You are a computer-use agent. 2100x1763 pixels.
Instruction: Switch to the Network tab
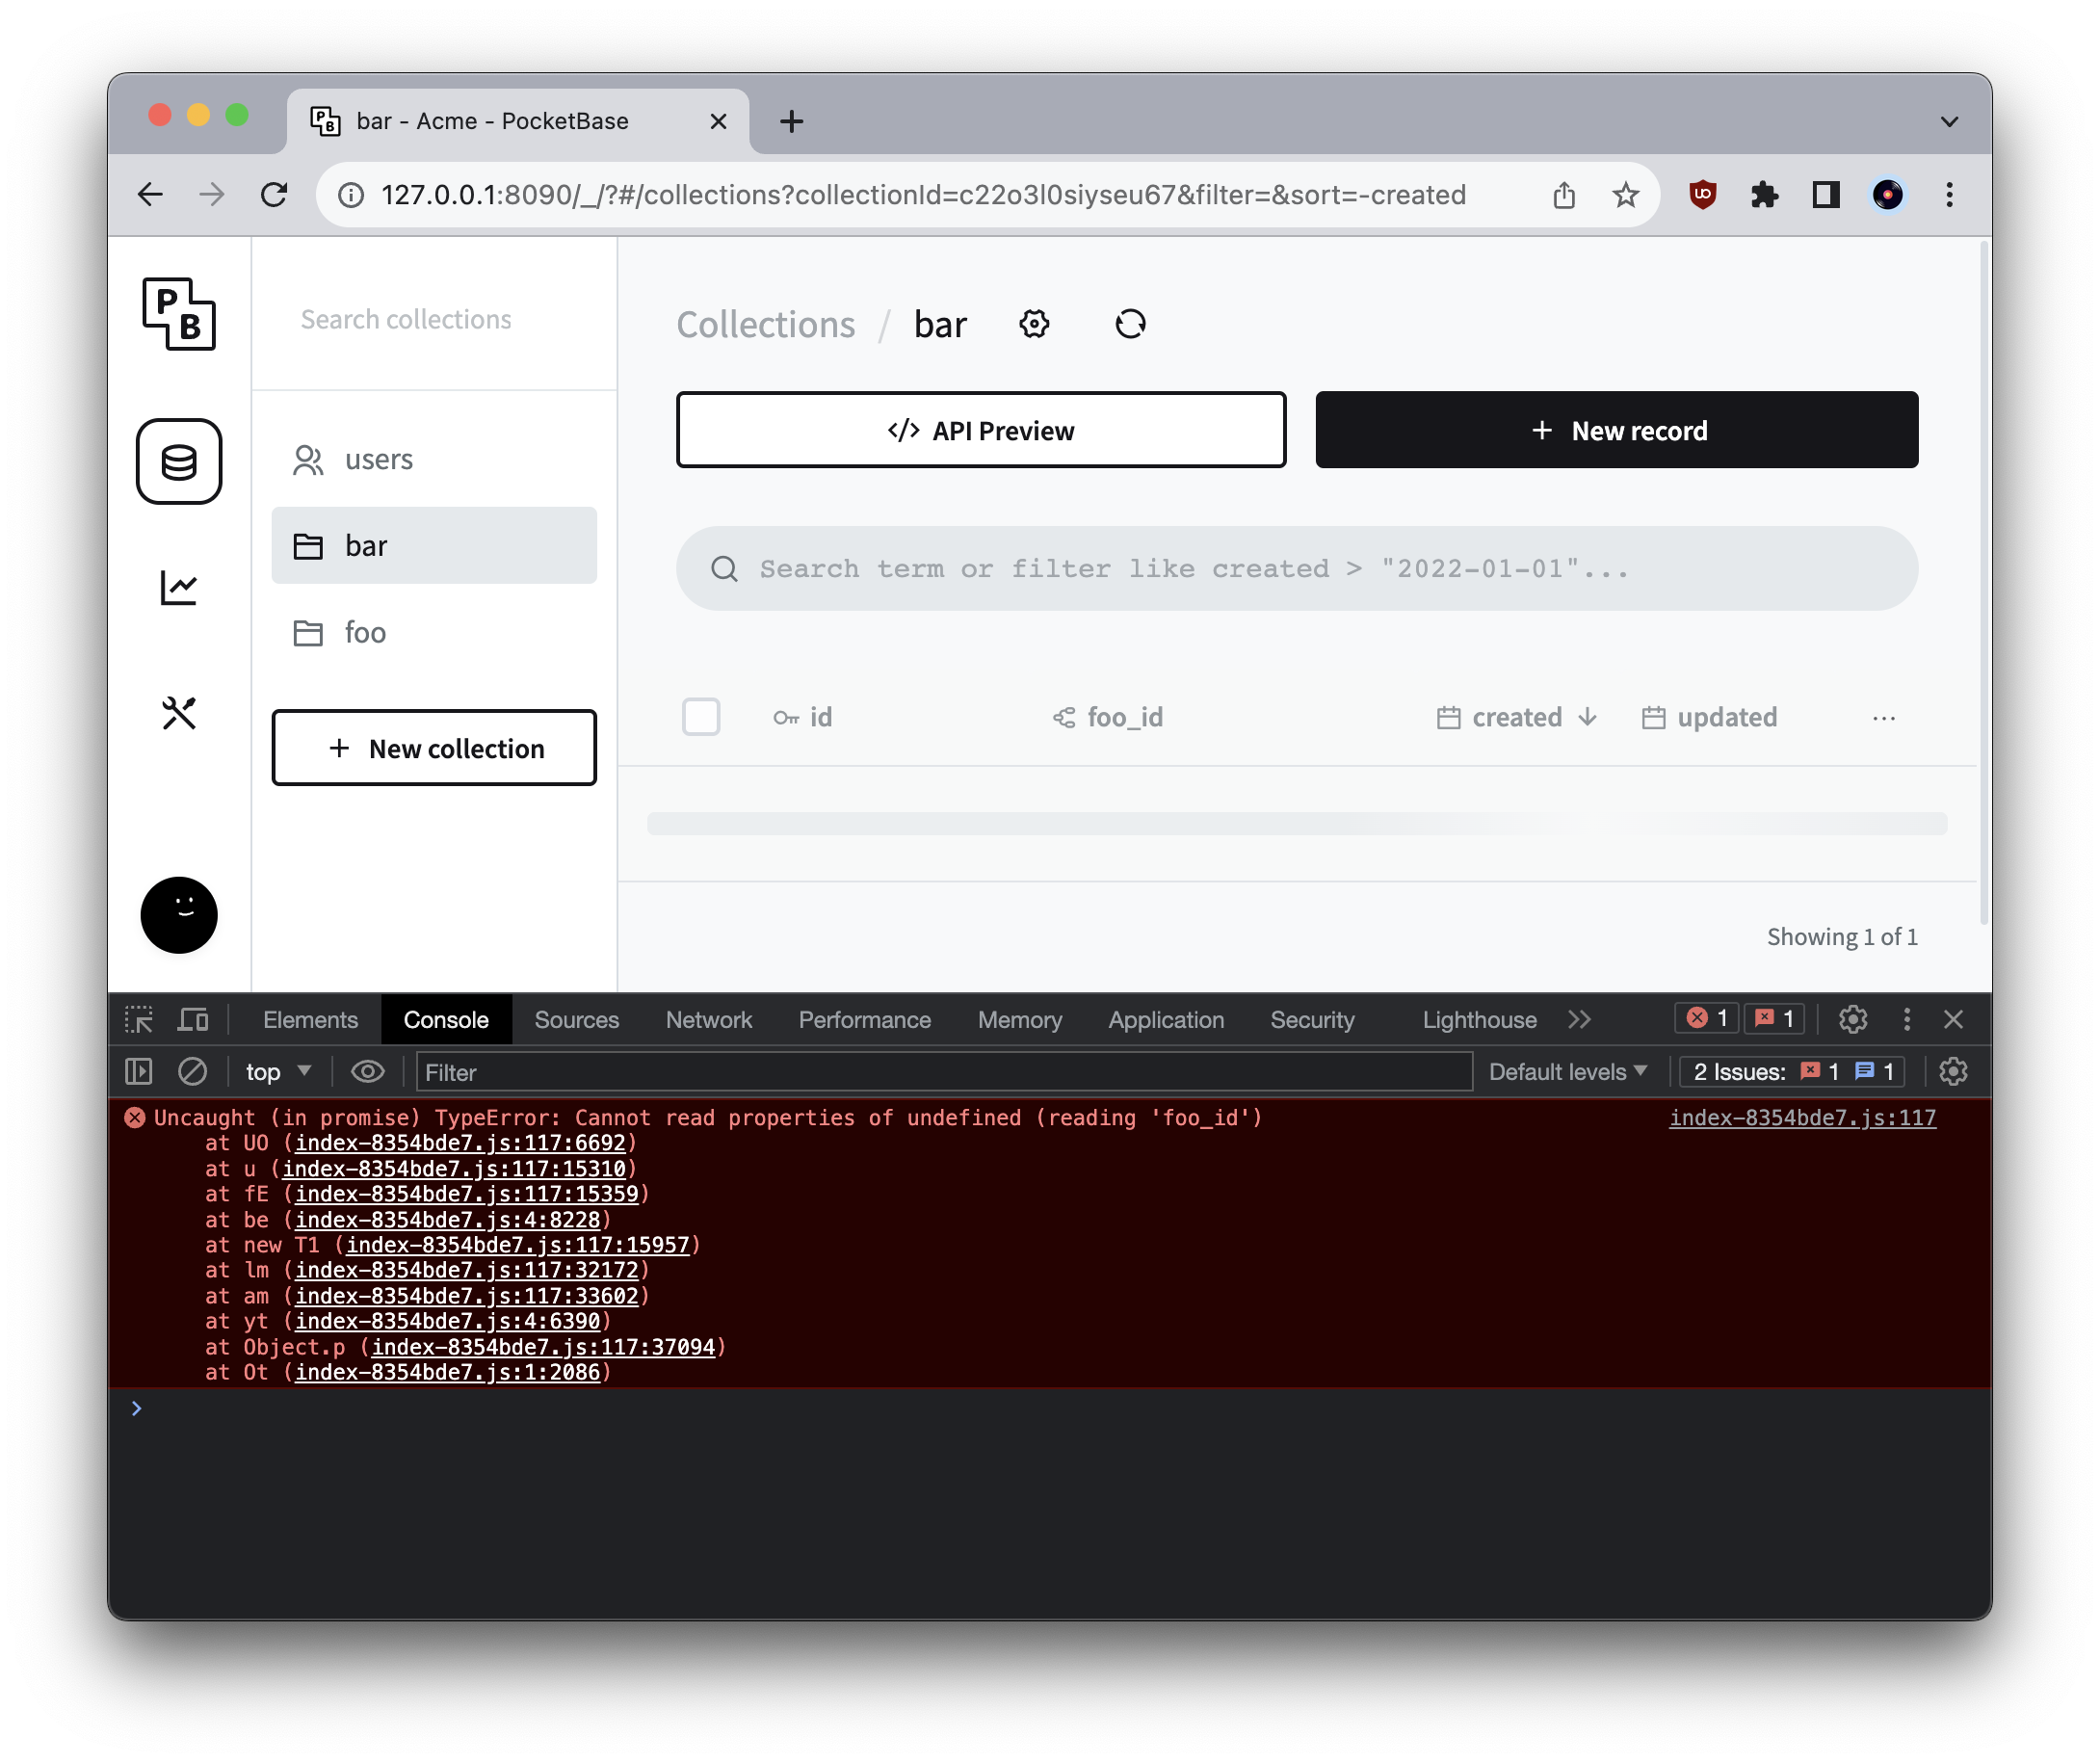[x=709, y=1019]
